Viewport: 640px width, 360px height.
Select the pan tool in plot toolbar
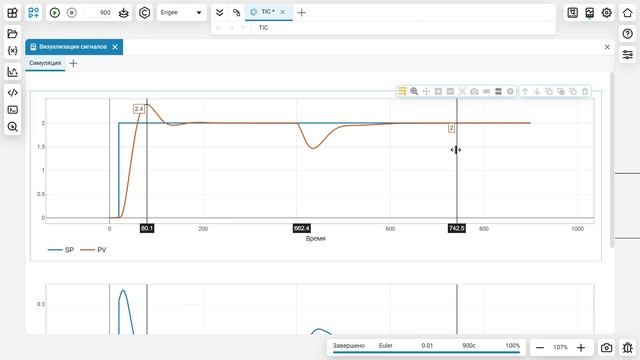point(426,91)
